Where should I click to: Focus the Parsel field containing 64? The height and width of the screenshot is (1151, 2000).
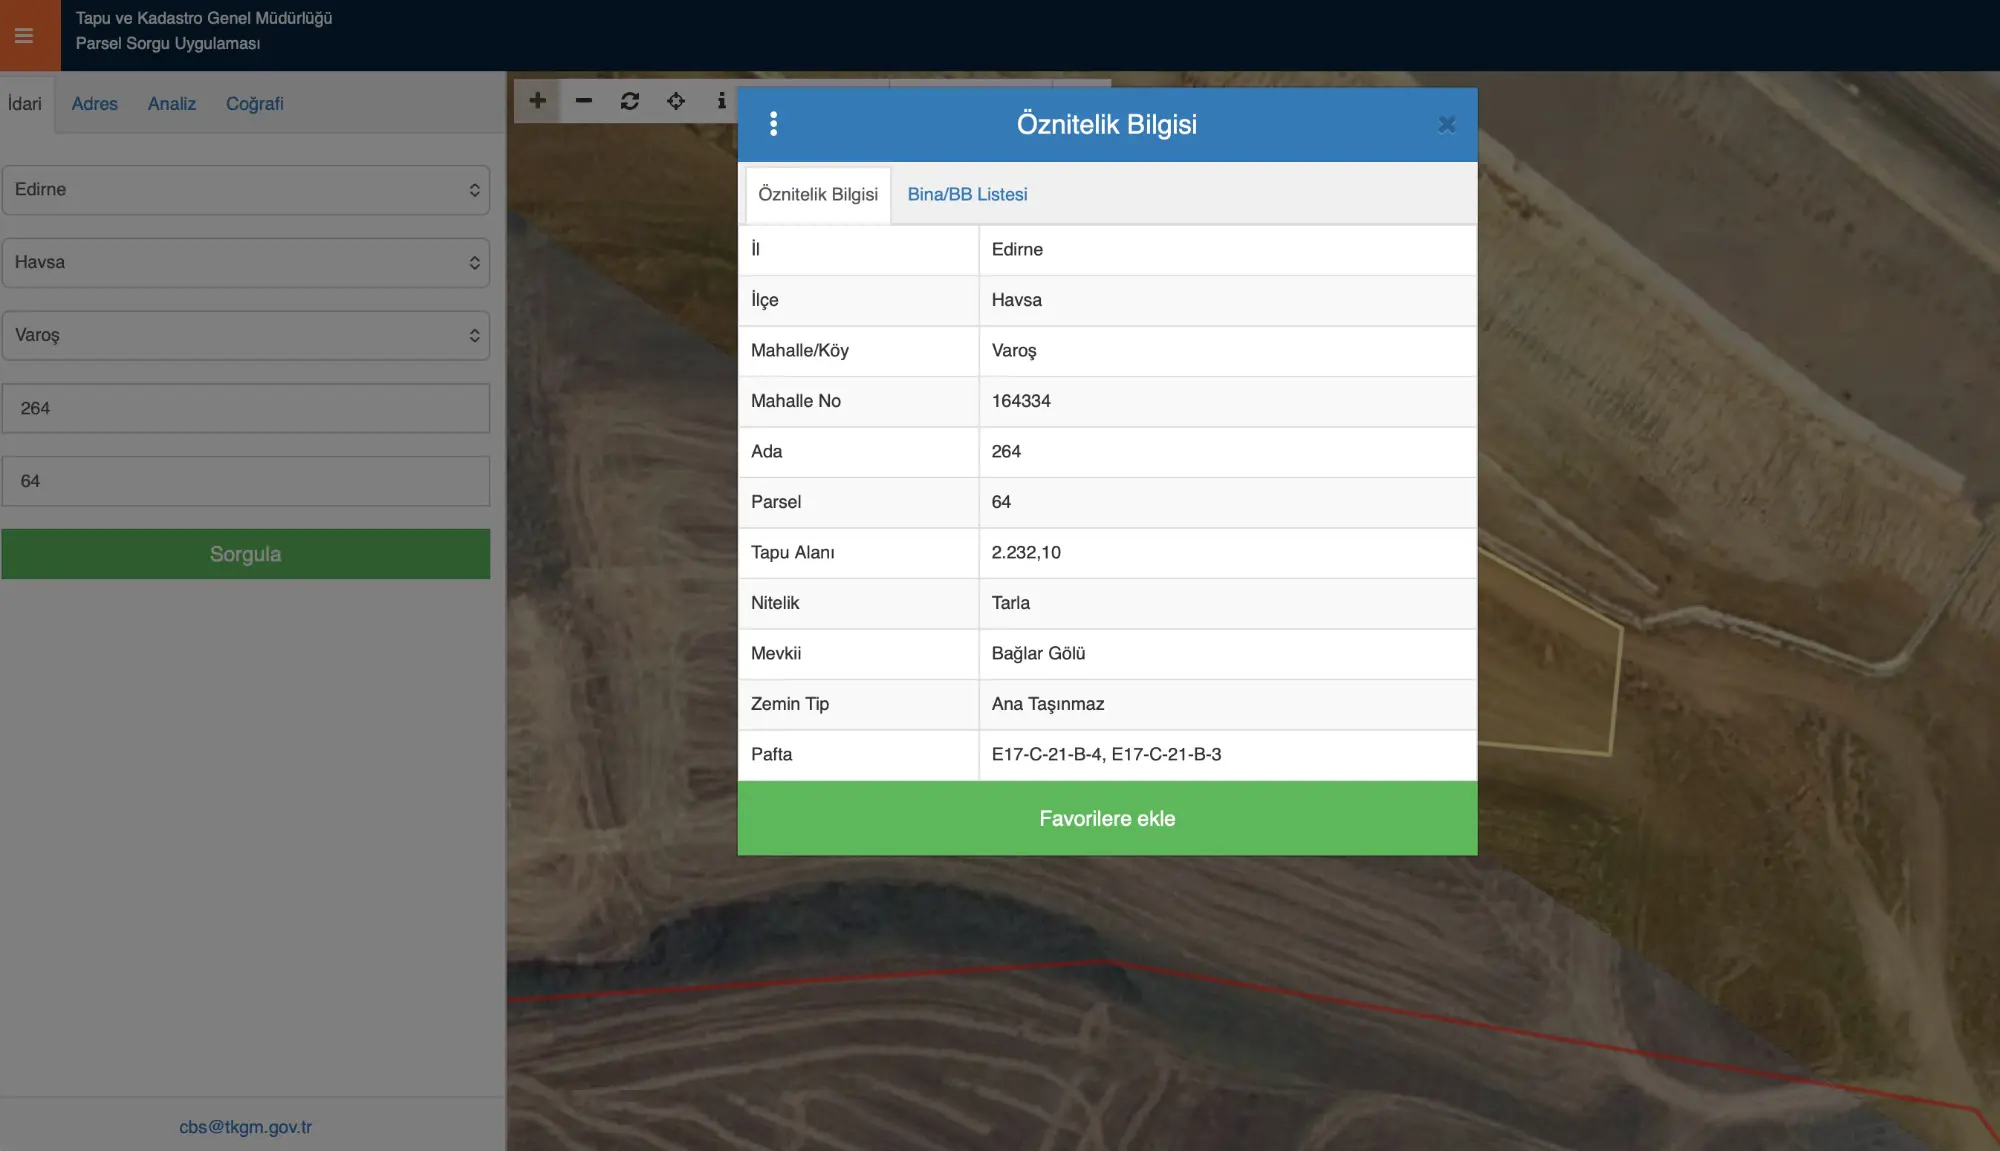pos(246,481)
